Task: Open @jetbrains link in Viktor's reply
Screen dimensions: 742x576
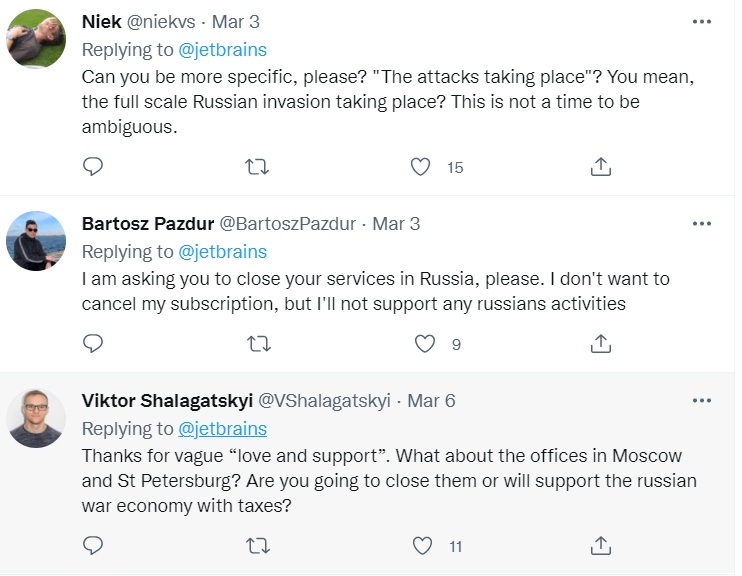Action: [222, 429]
